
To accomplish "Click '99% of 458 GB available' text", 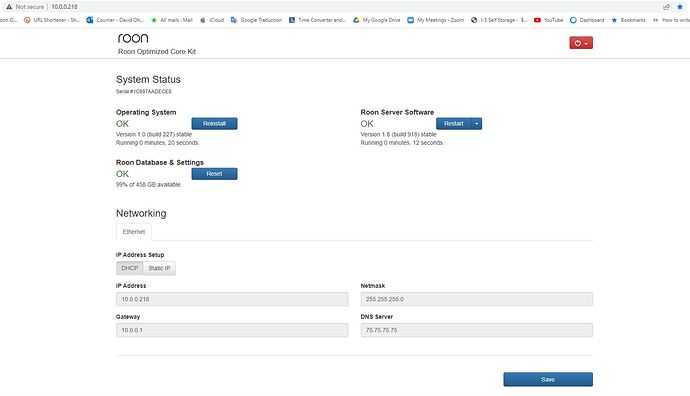I will (149, 184).
